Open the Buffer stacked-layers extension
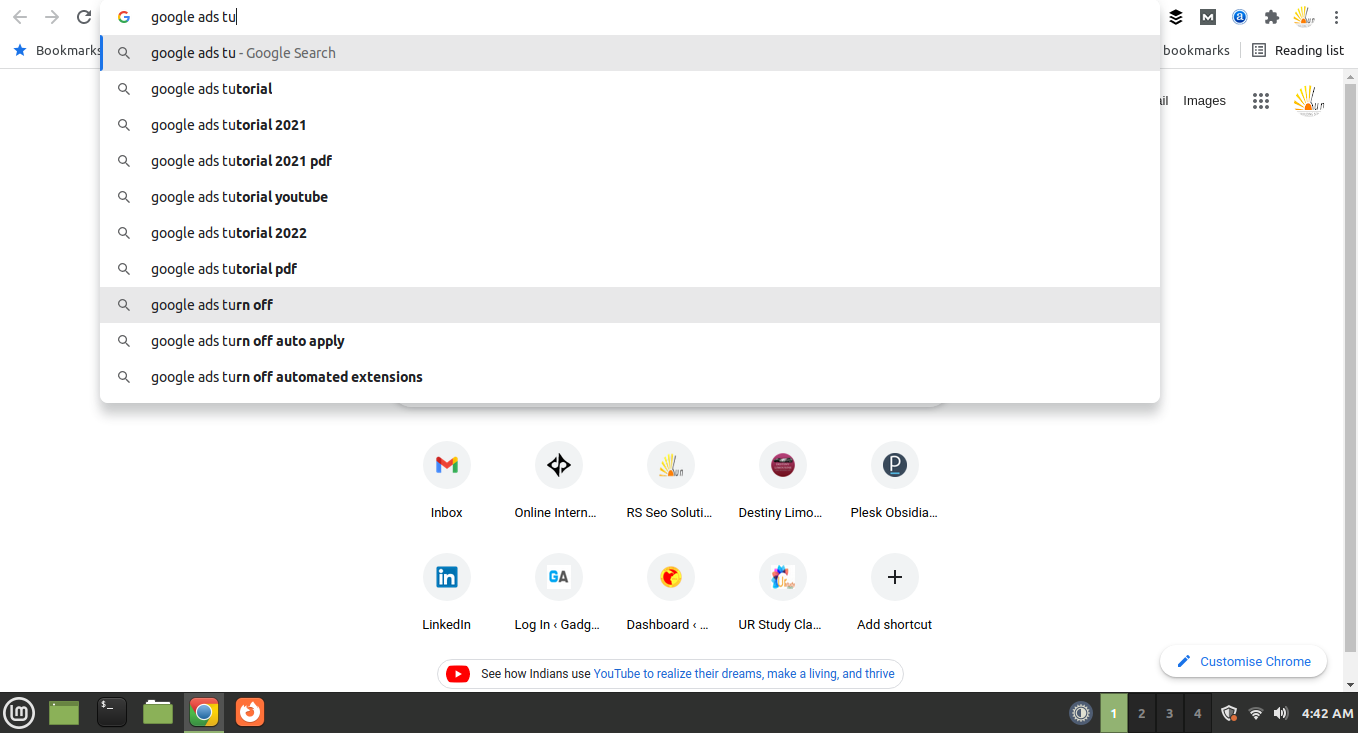This screenshot has height=733, width=1358. tap(1176, 17)
